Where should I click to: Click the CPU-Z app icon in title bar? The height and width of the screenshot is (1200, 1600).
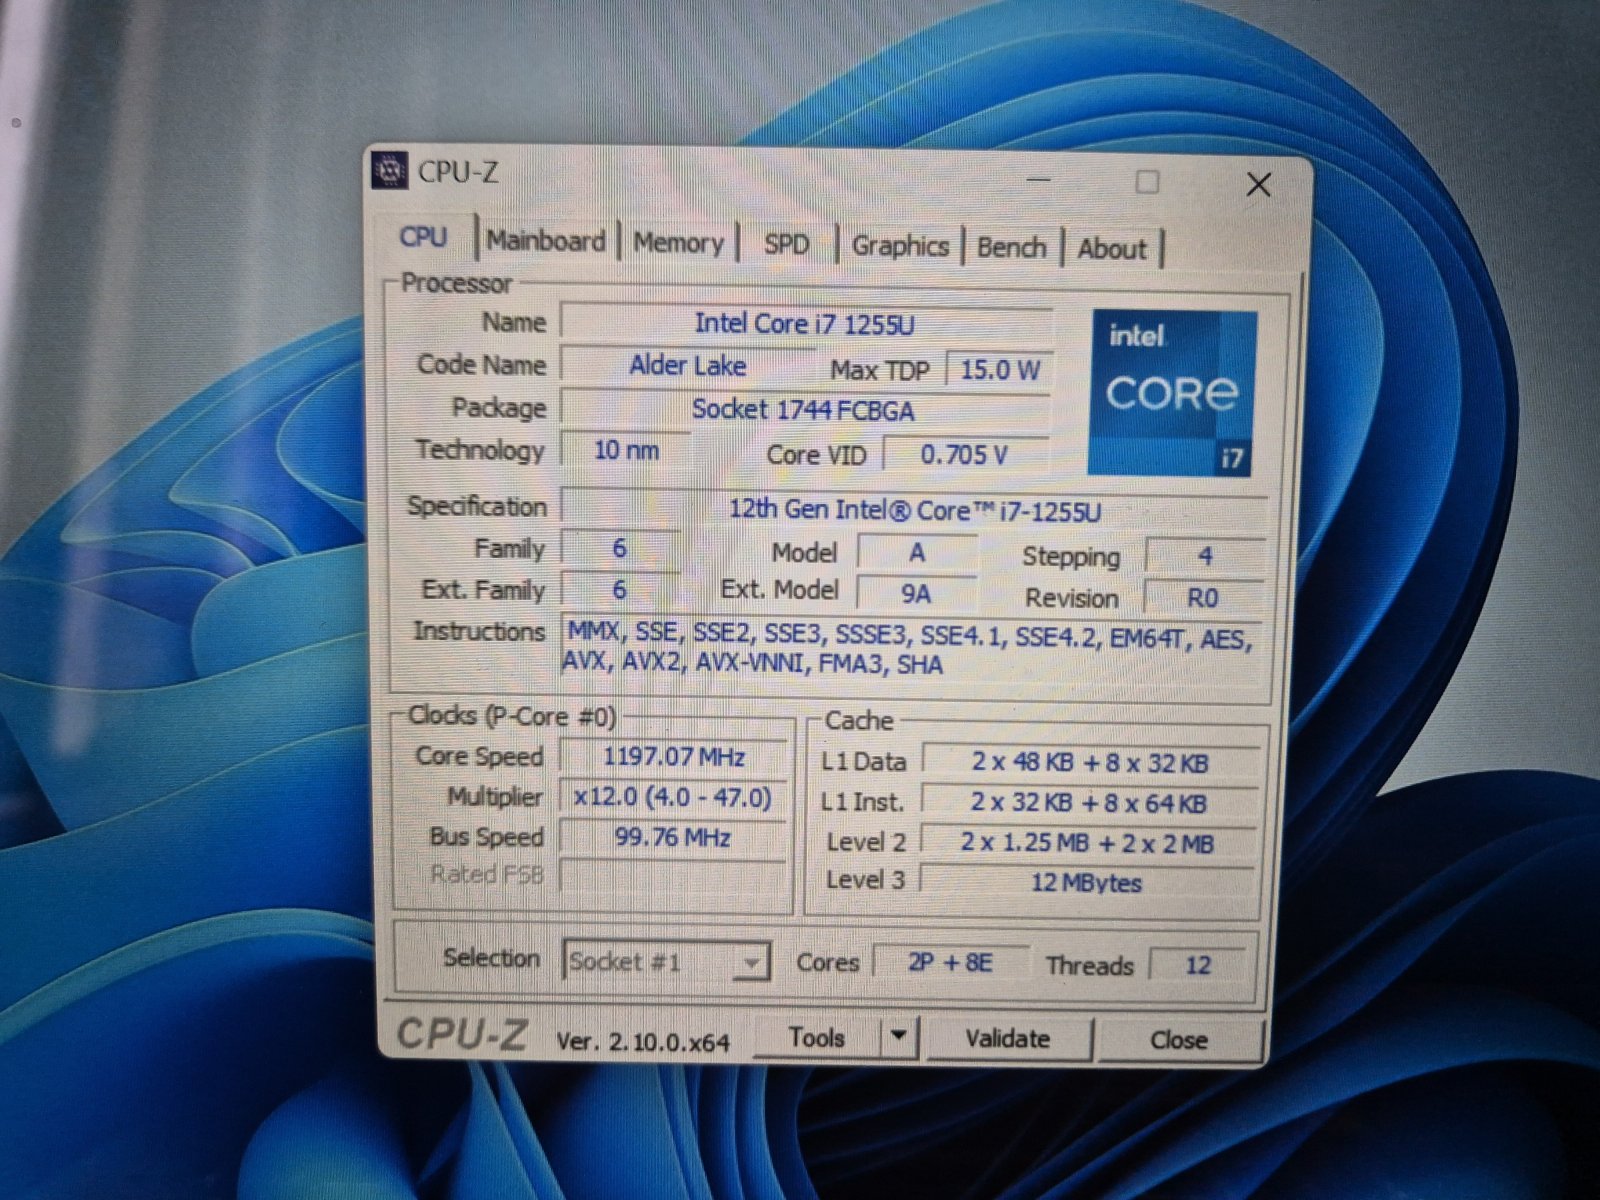point(389,171)
